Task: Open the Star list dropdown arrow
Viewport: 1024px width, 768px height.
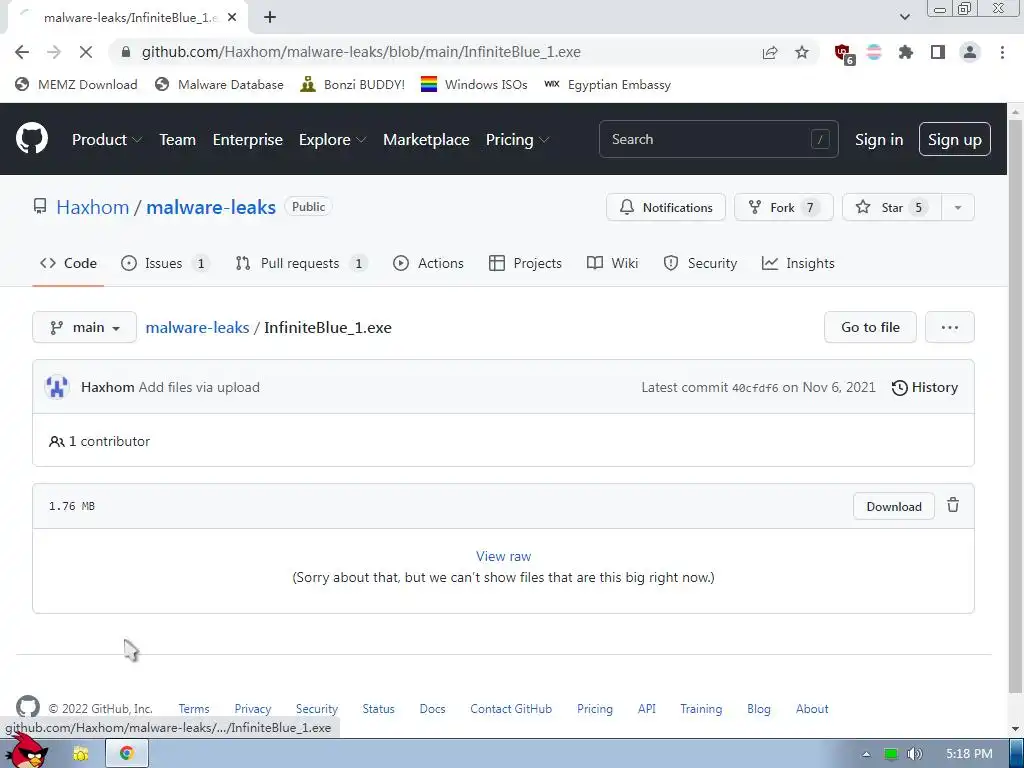Action: coord(957,208)
